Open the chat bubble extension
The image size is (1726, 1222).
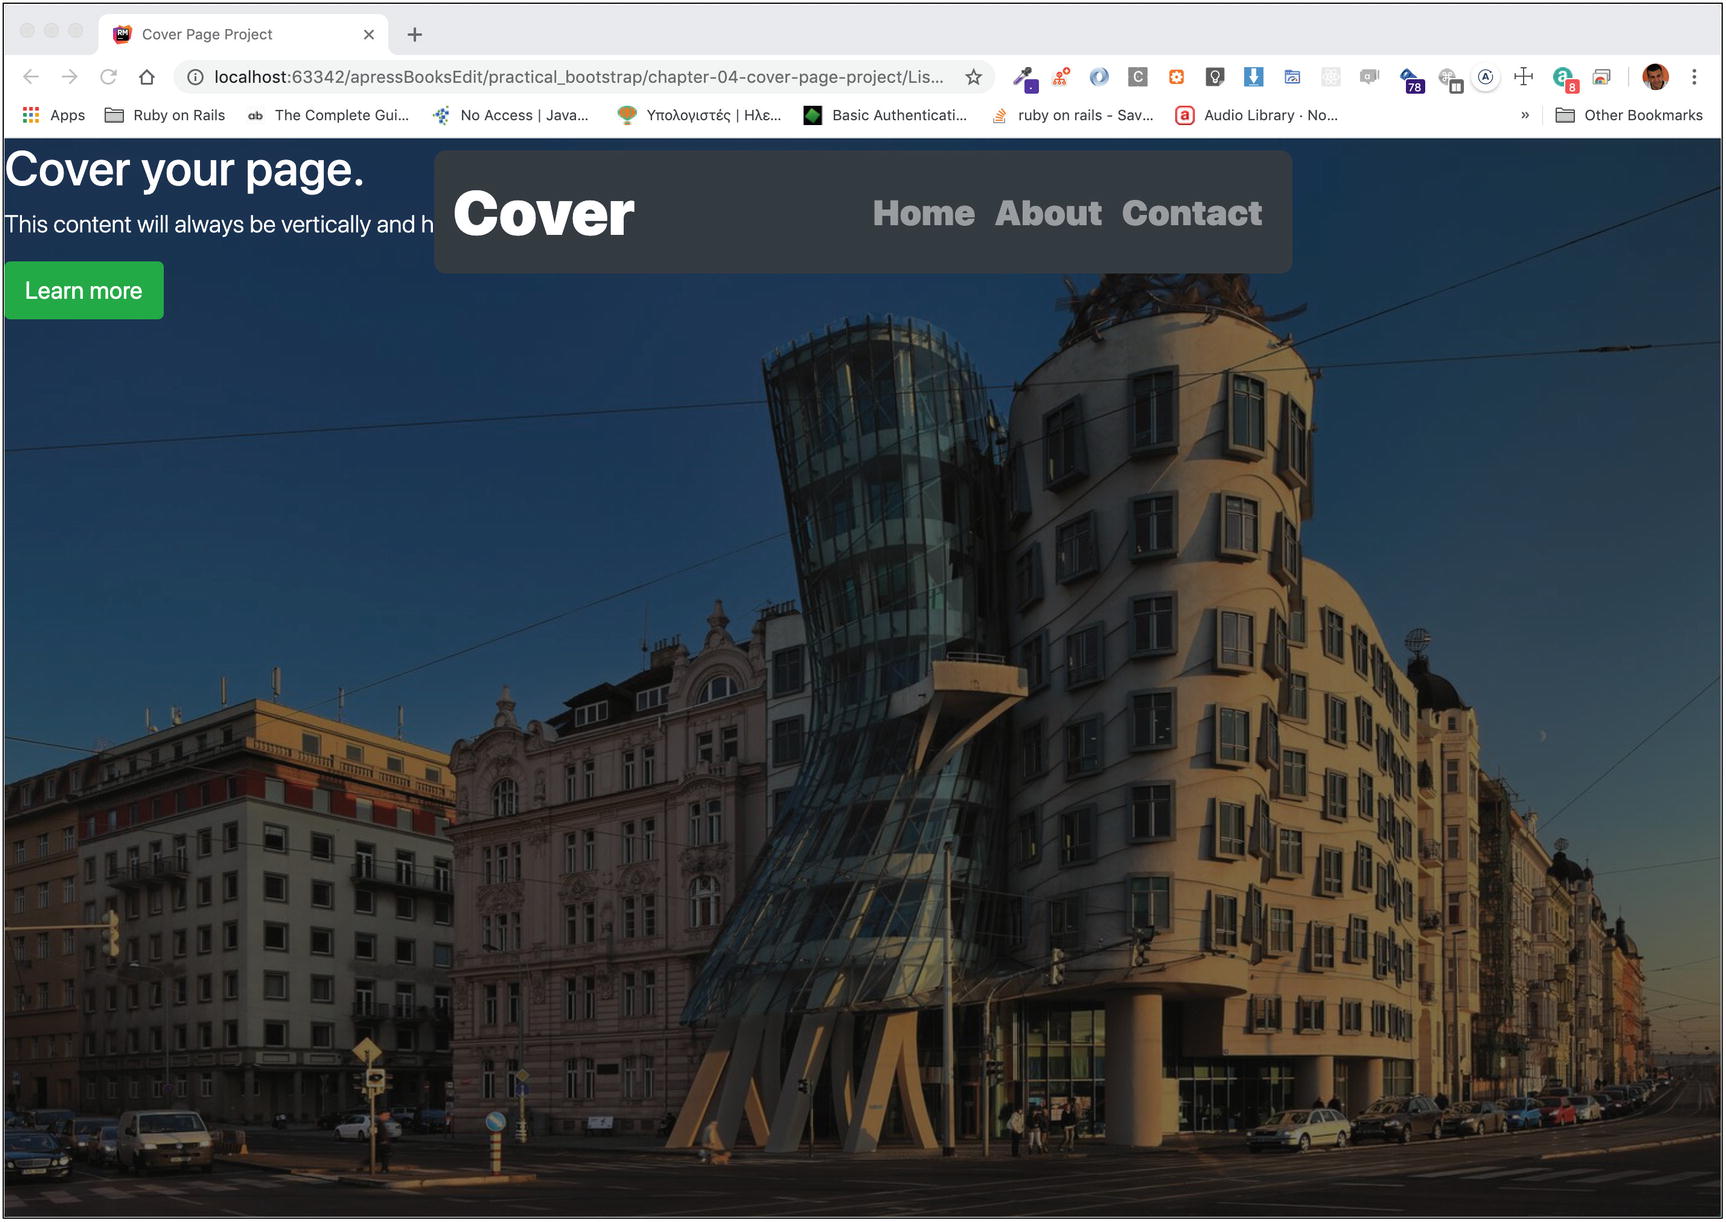coord(1368,76)
